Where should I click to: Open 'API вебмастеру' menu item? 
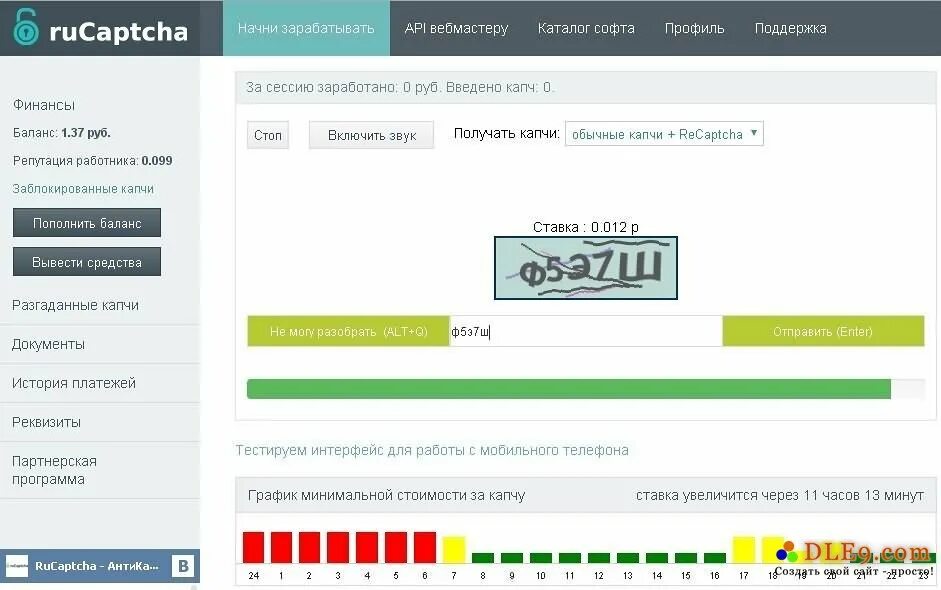[456, 28]
